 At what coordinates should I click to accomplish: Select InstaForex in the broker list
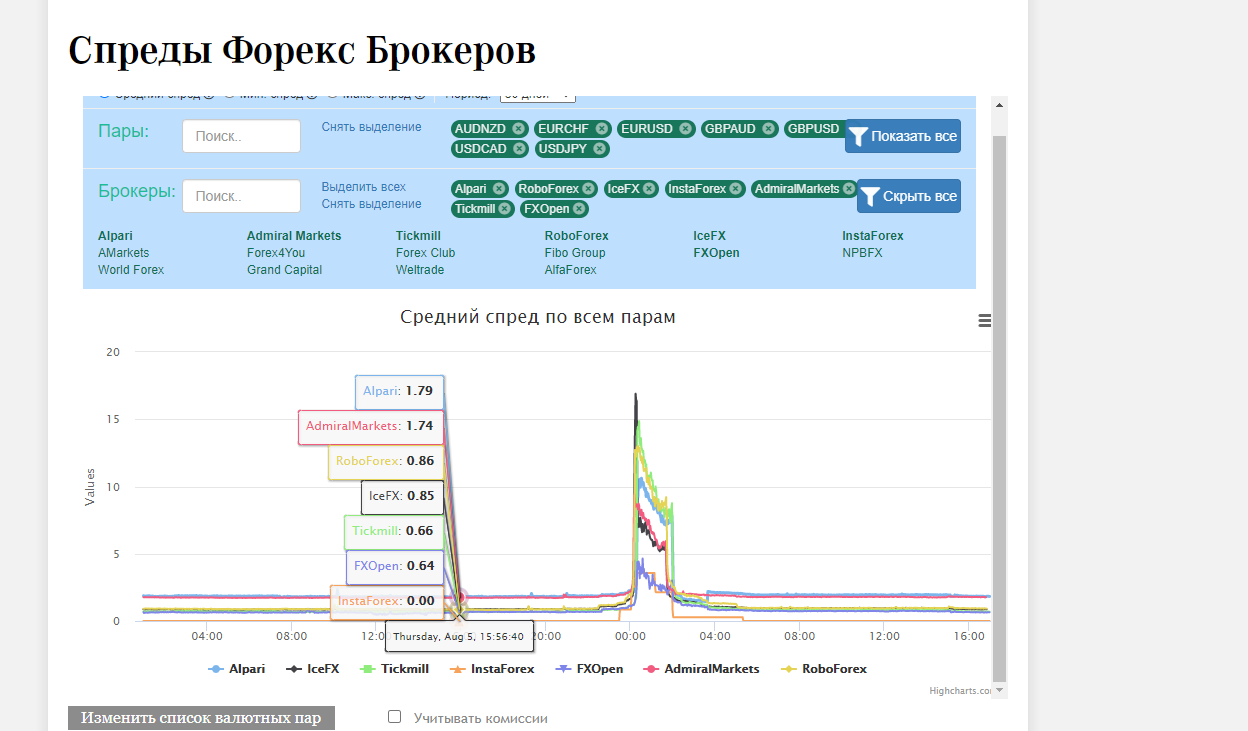tap(873, 236)
